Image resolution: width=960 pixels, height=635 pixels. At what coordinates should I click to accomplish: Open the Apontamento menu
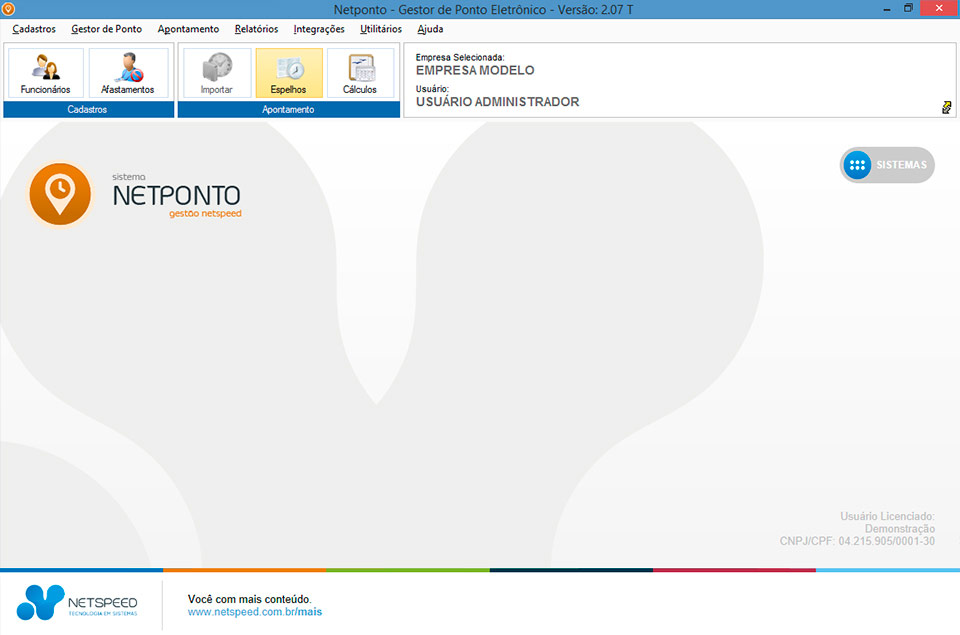pos(189,29)
